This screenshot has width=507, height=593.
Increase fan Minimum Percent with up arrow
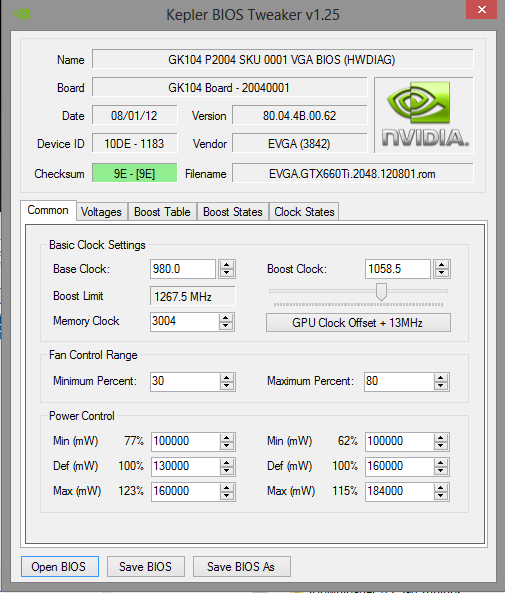[227, 377]
